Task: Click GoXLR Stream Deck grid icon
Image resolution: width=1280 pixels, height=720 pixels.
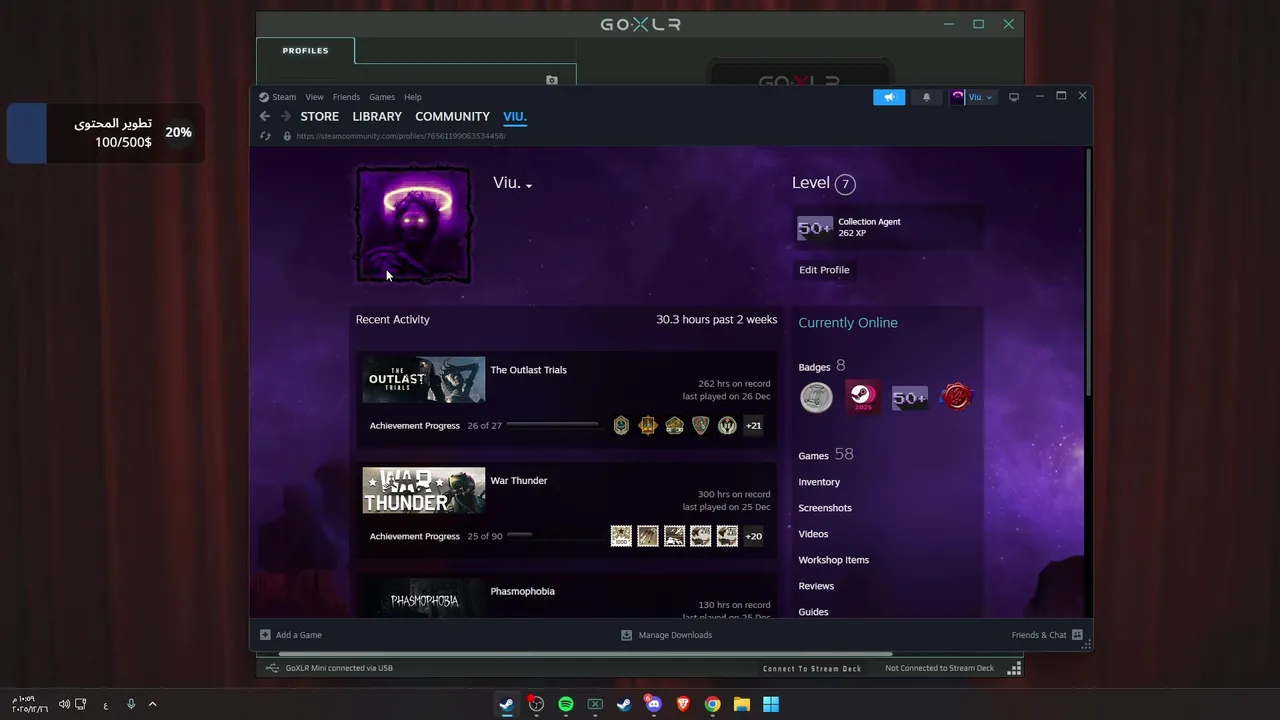Action: (1014, 668)
